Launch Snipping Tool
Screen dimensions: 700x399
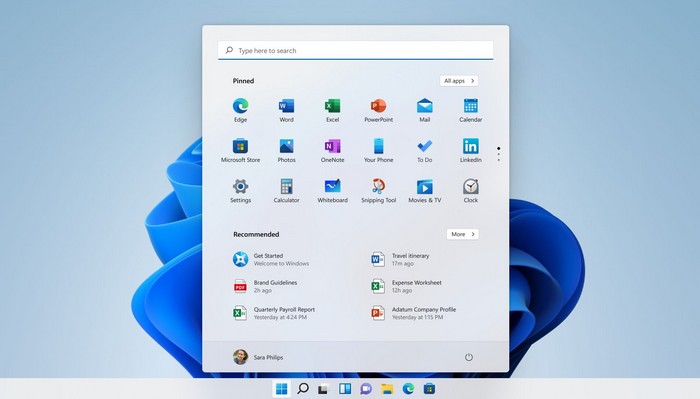[379, 191]
